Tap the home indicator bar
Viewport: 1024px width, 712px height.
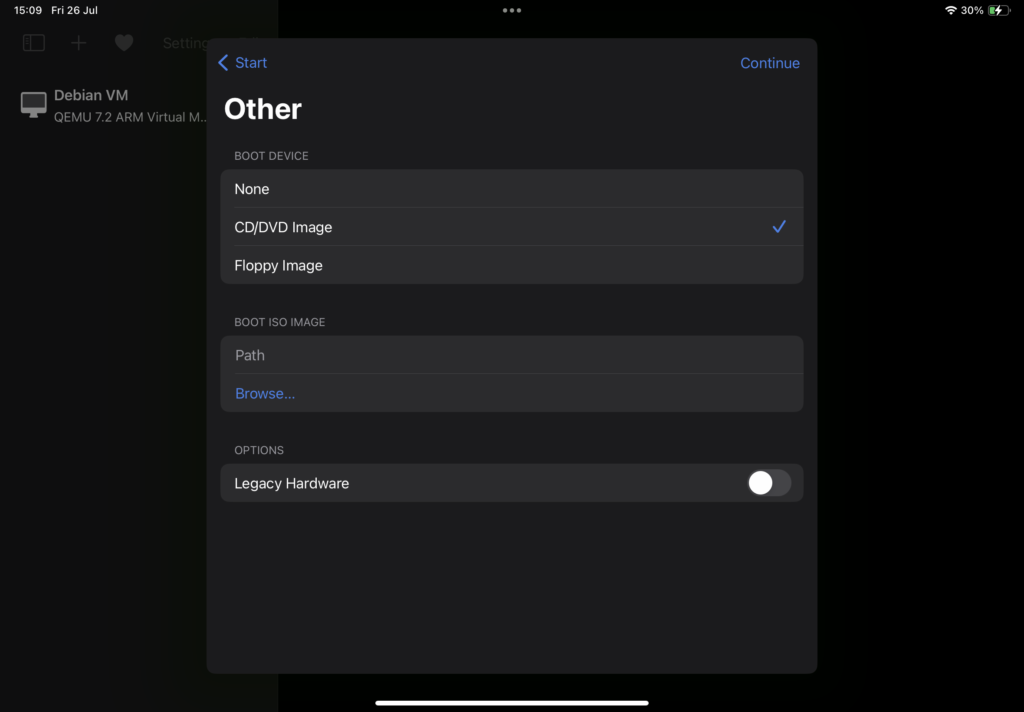[x=512, y=703]
